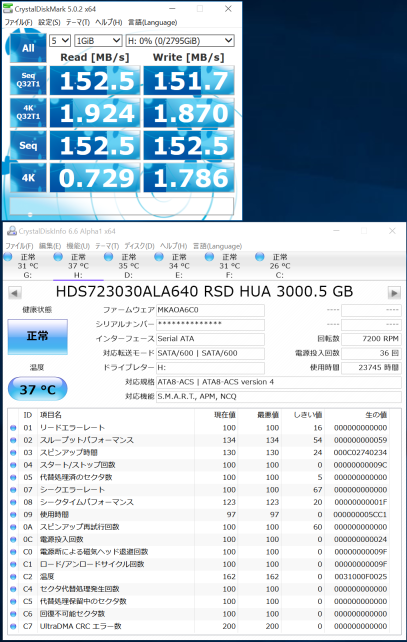Click status dot for attribute C7 row

tap(13, 626)
